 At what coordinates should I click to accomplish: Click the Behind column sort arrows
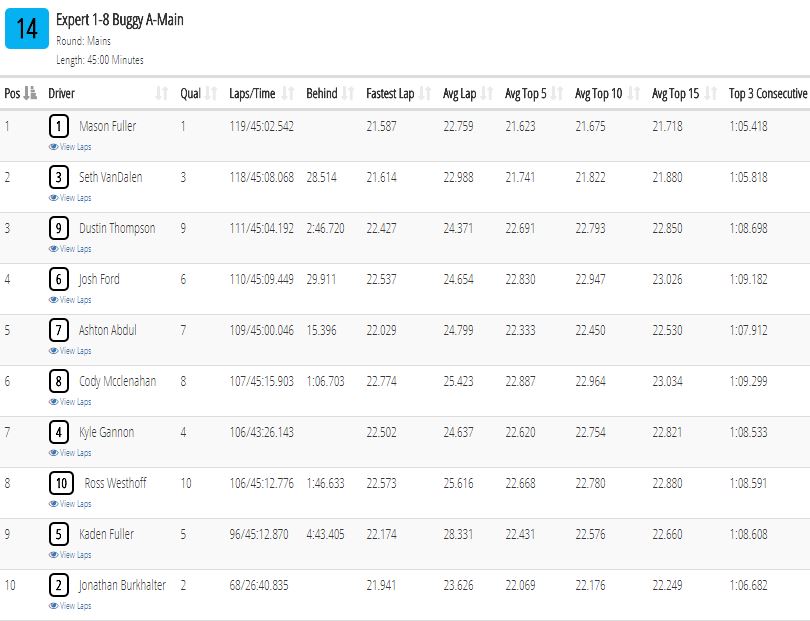[348, 93]
